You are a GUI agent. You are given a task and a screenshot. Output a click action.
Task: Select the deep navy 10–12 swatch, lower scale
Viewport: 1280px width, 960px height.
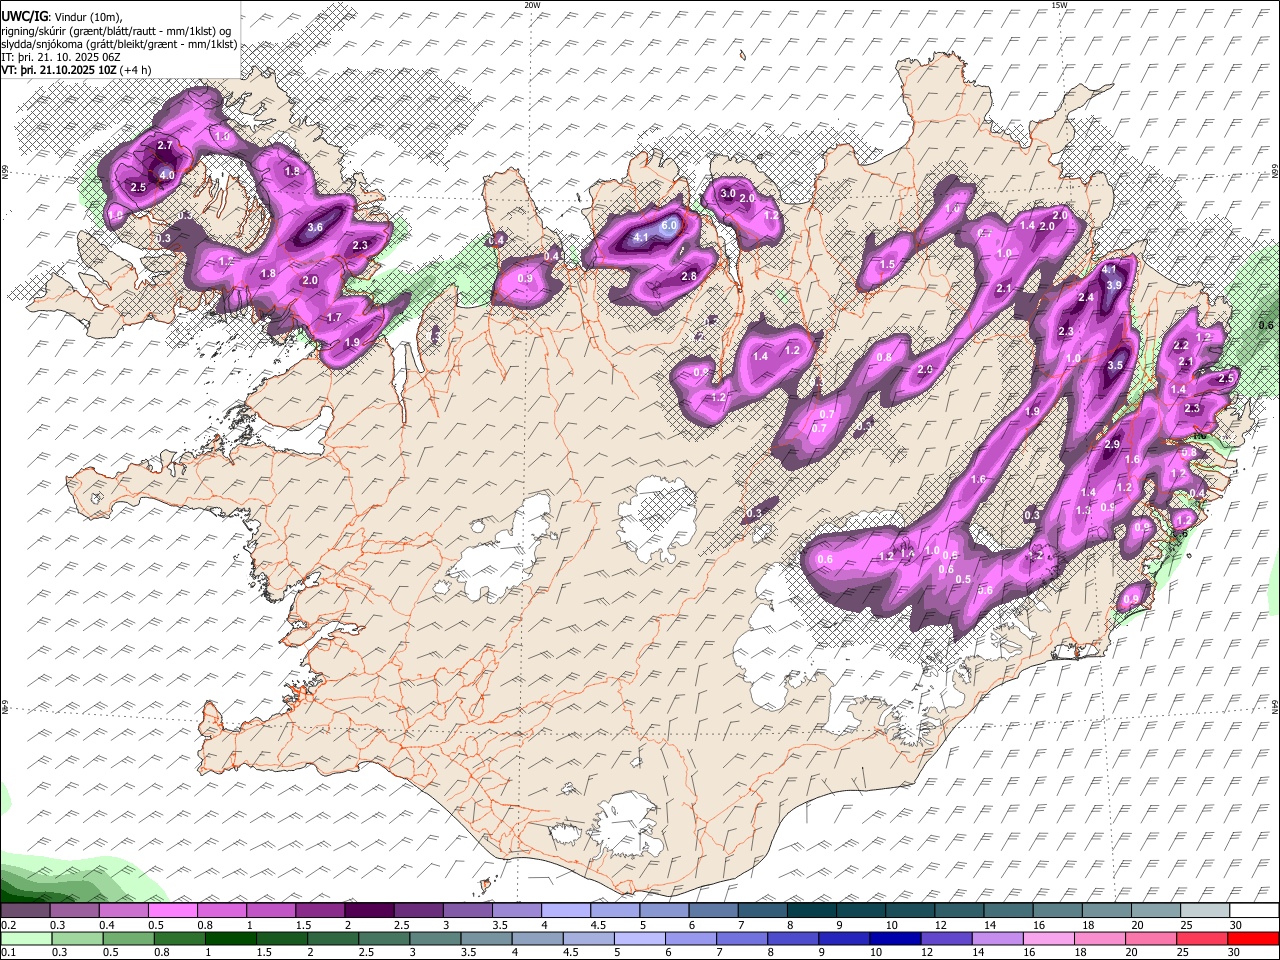tap(895, 939)
